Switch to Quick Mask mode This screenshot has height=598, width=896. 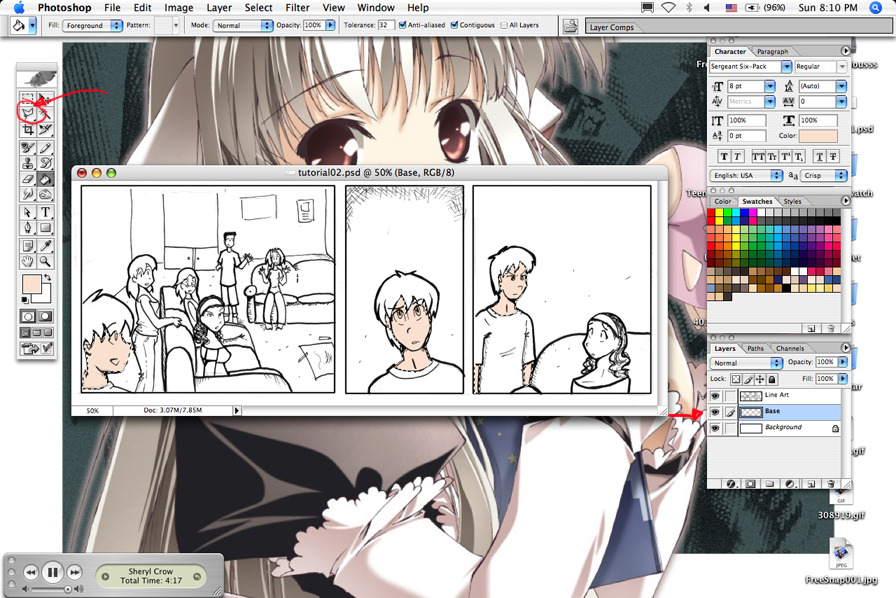click(45, 316)
